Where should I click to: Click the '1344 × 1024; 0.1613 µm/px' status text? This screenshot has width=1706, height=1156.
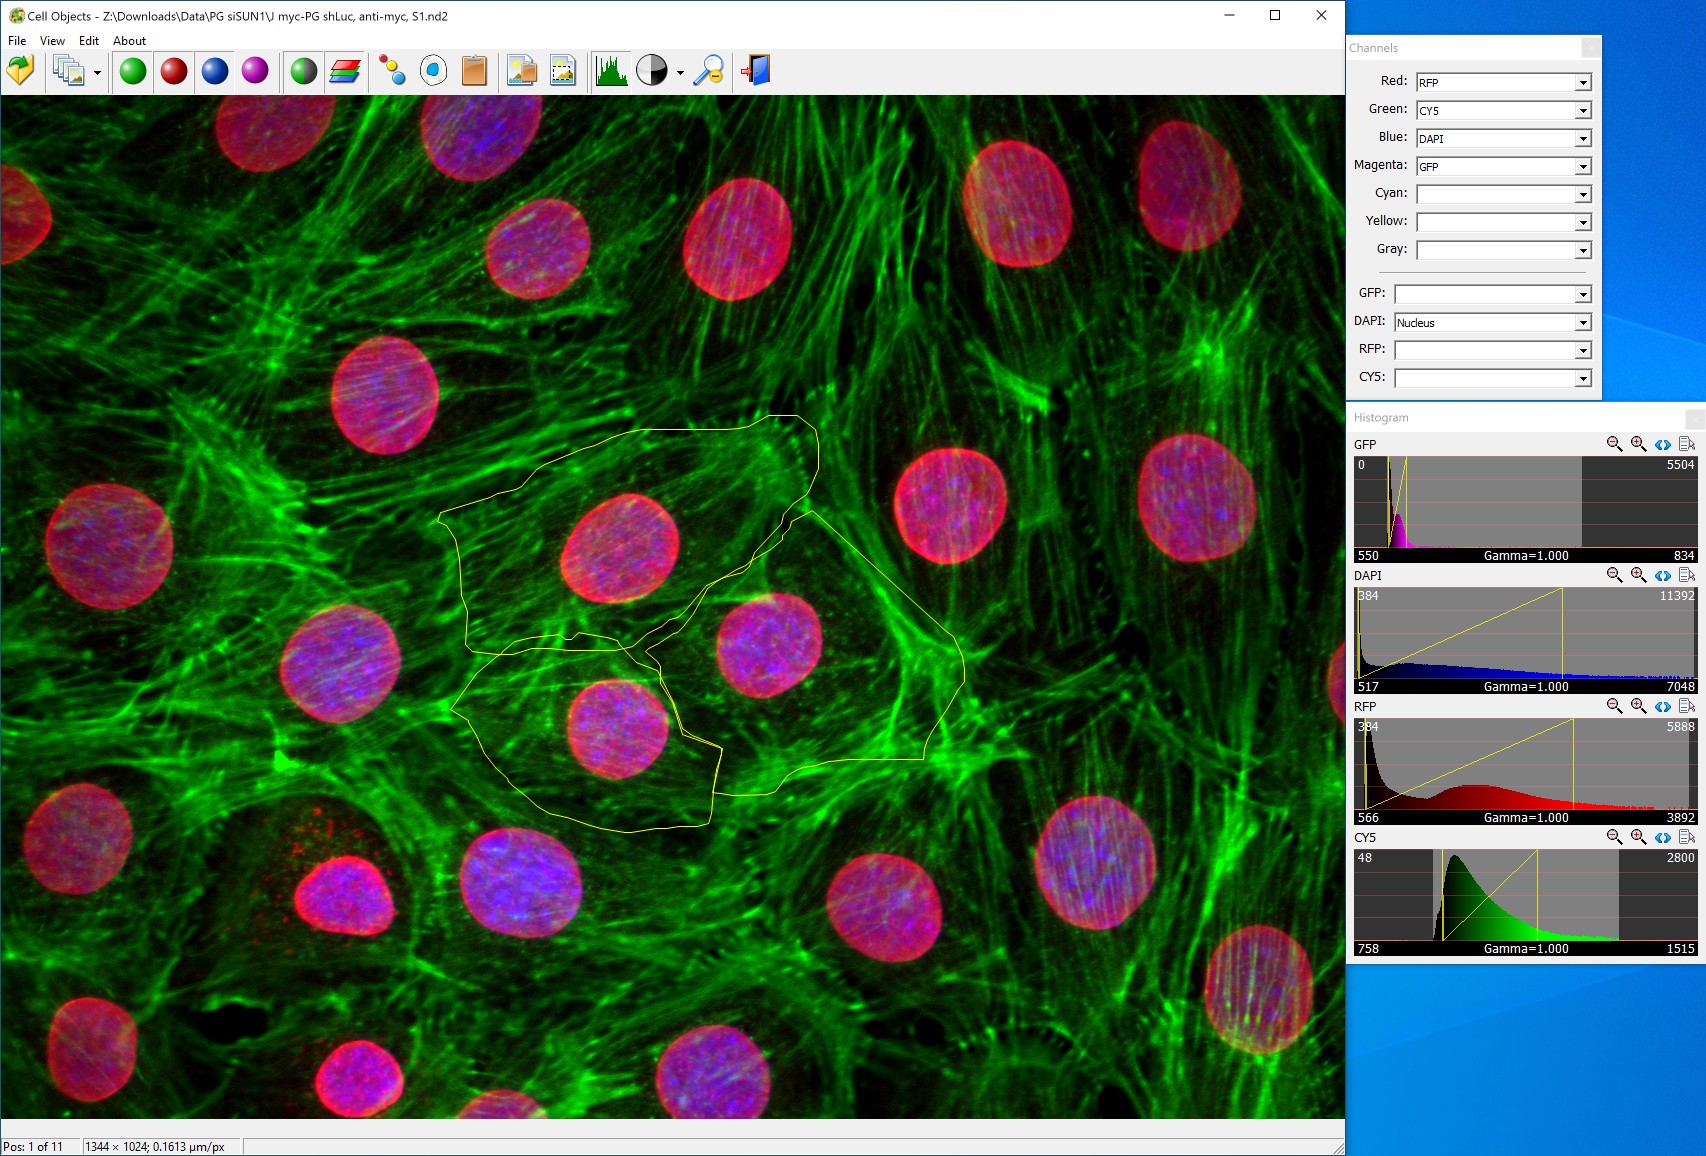coord(155,1147)
